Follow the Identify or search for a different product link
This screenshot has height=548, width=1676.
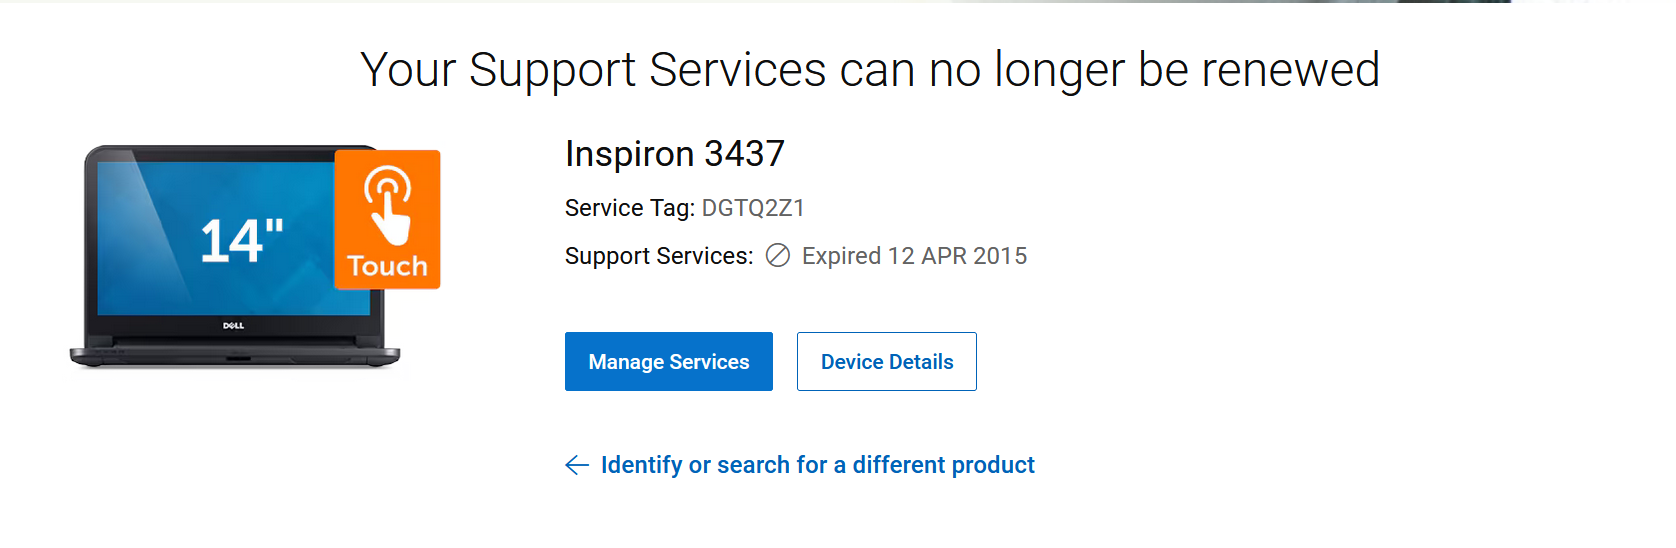[x=817, y=465]
